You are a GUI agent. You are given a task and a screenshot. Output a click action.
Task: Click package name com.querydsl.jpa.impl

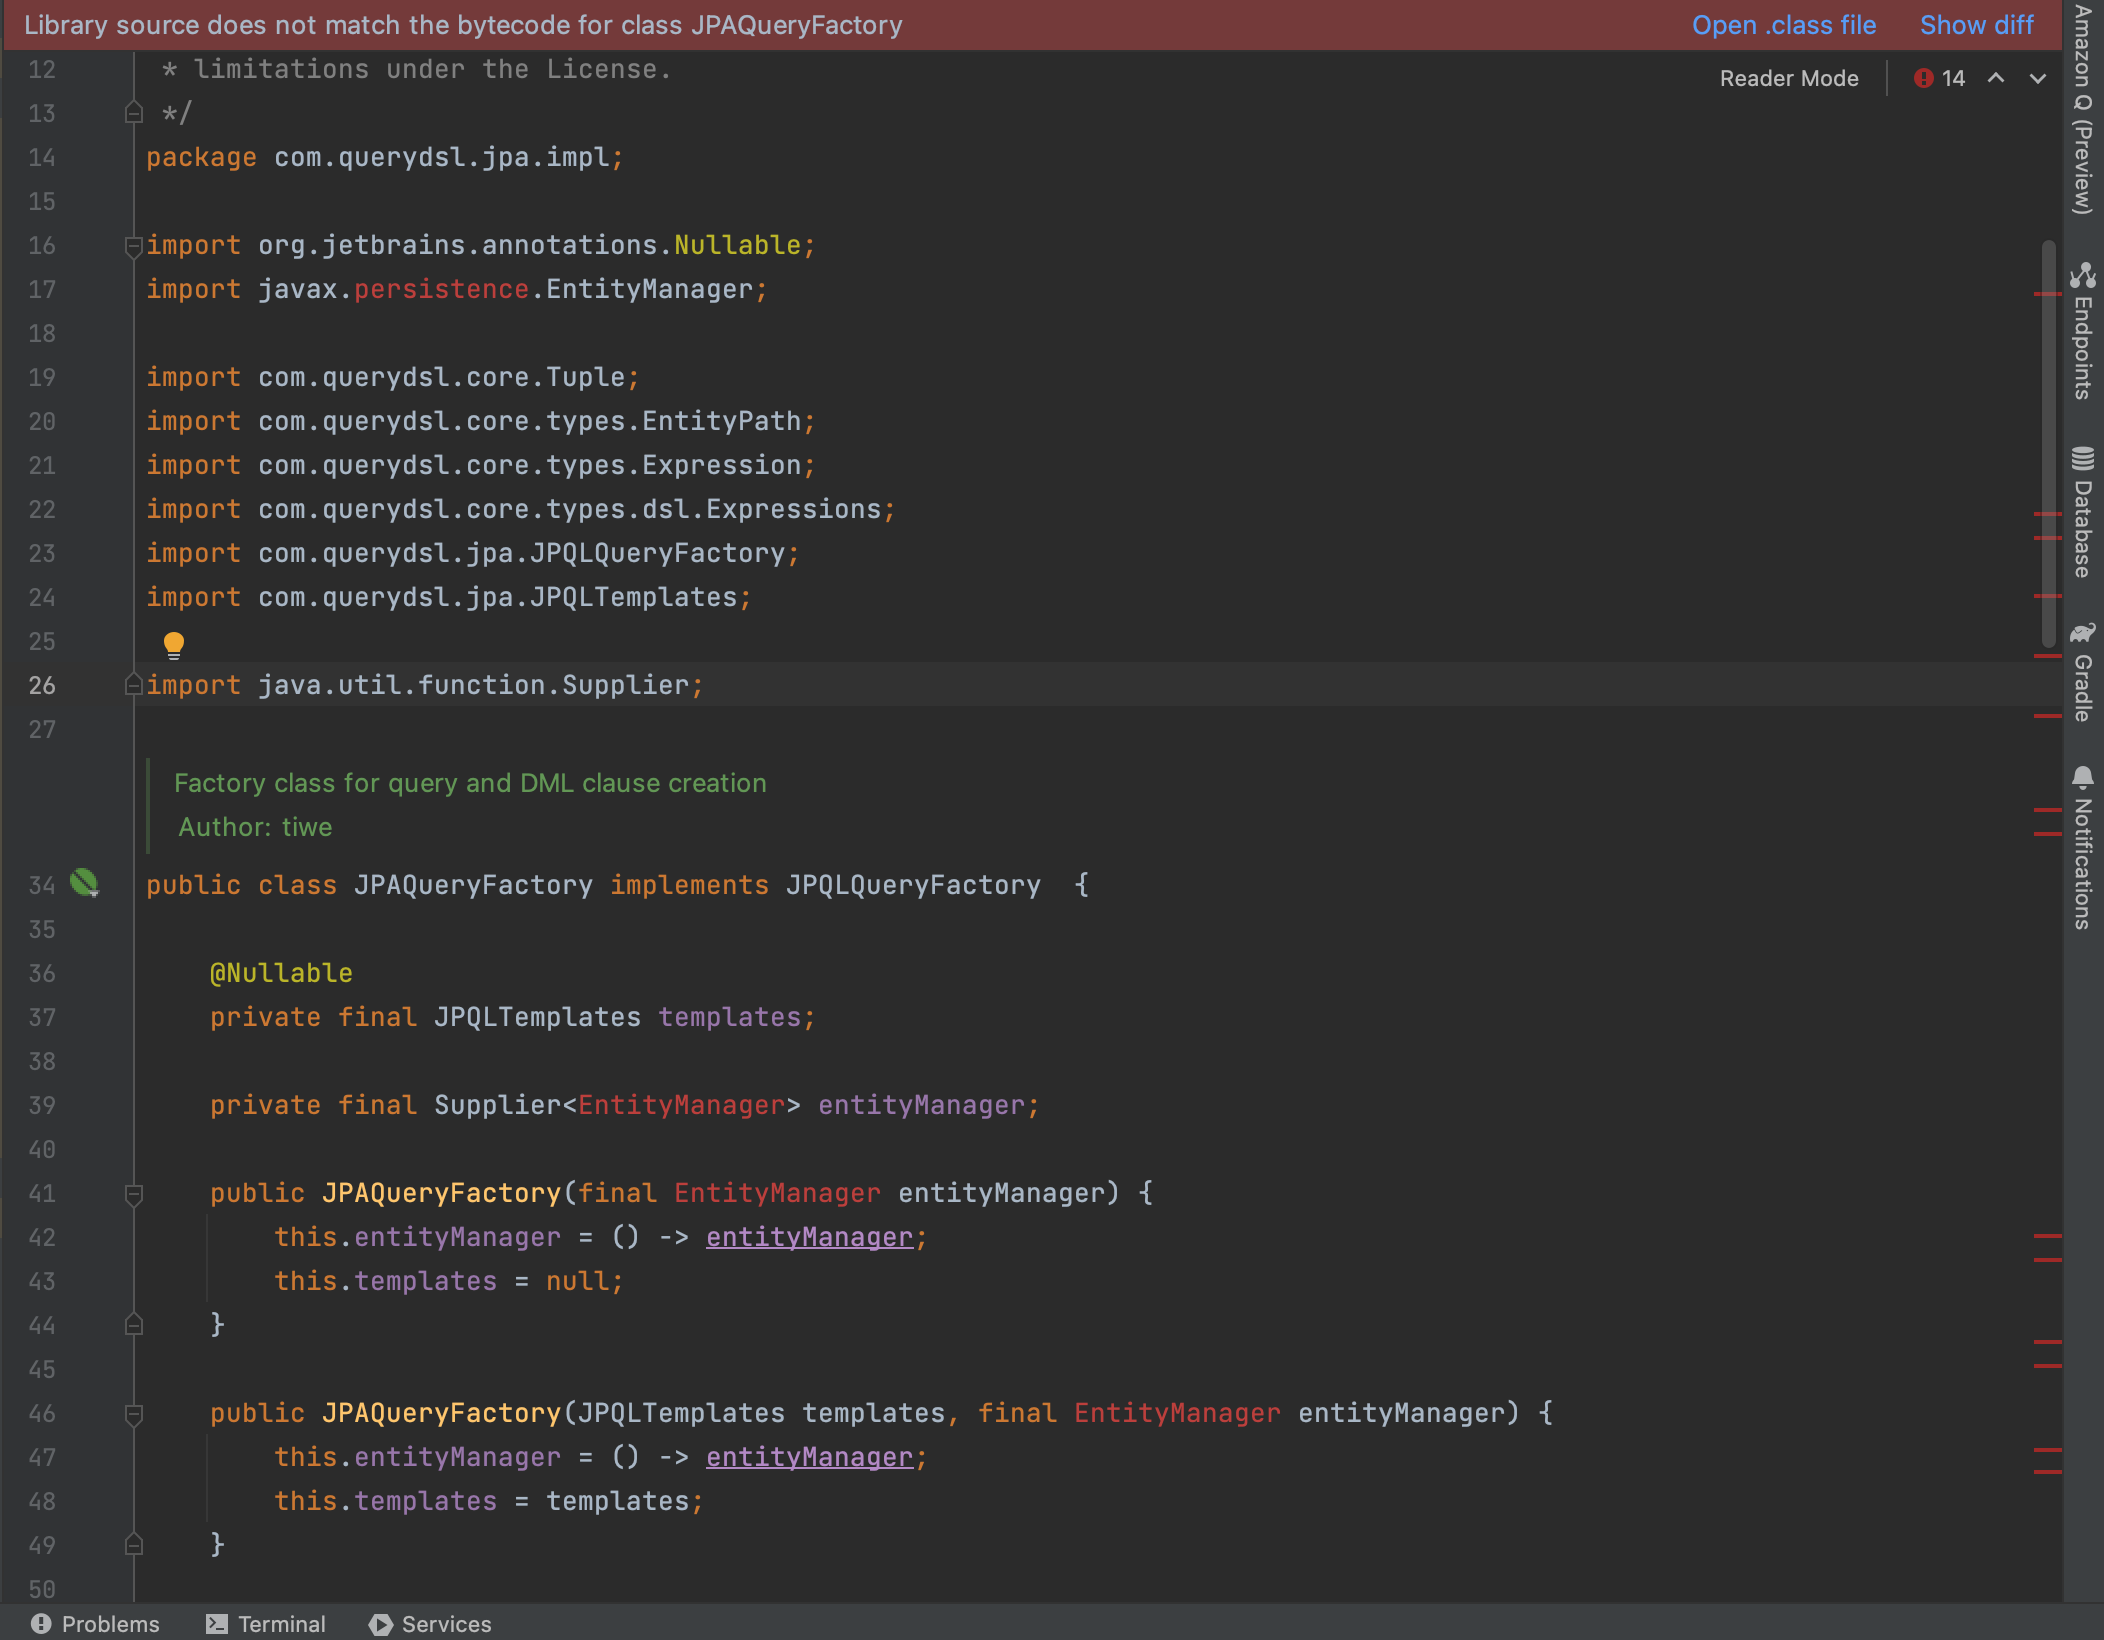441,157
